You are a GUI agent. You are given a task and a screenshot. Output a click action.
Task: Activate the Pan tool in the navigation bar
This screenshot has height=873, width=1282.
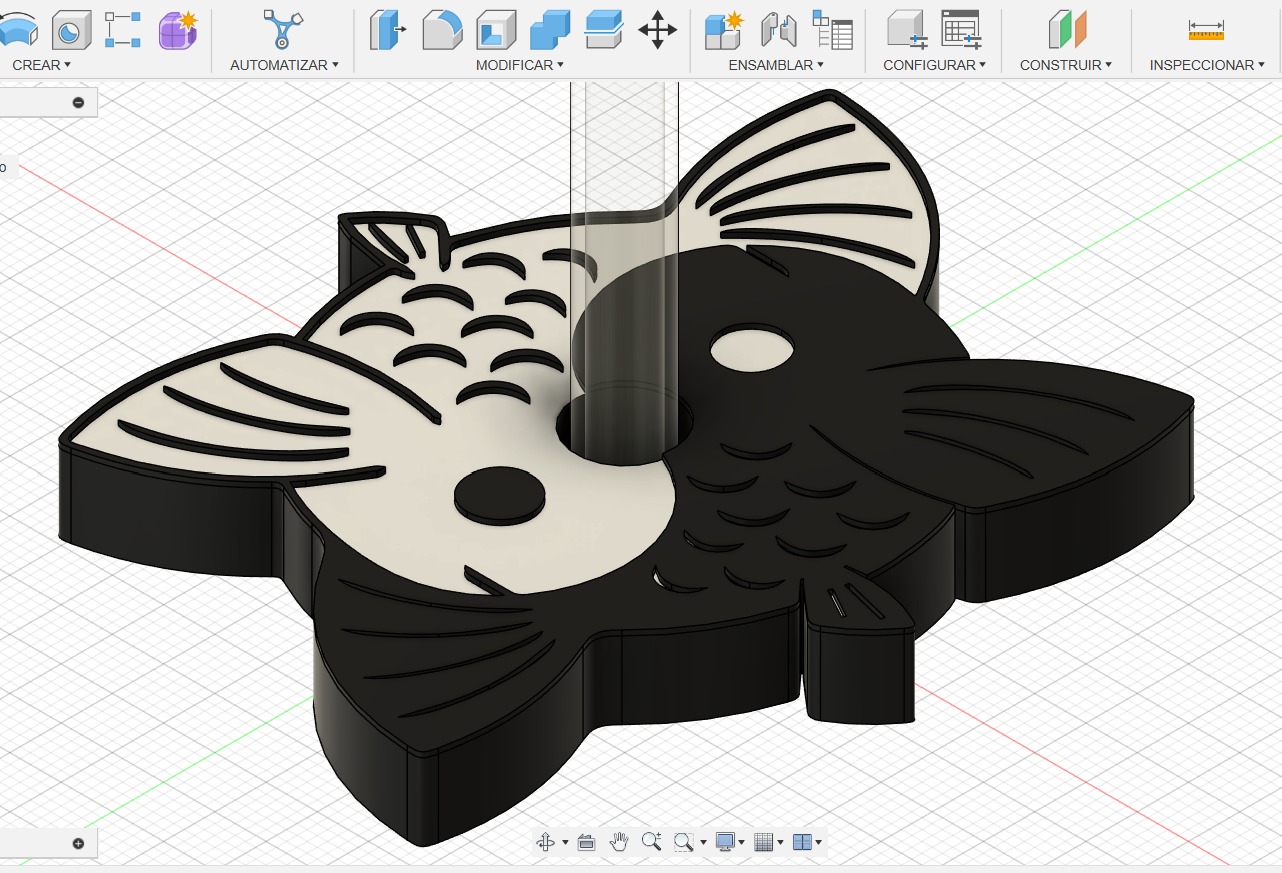pos(619,841)
